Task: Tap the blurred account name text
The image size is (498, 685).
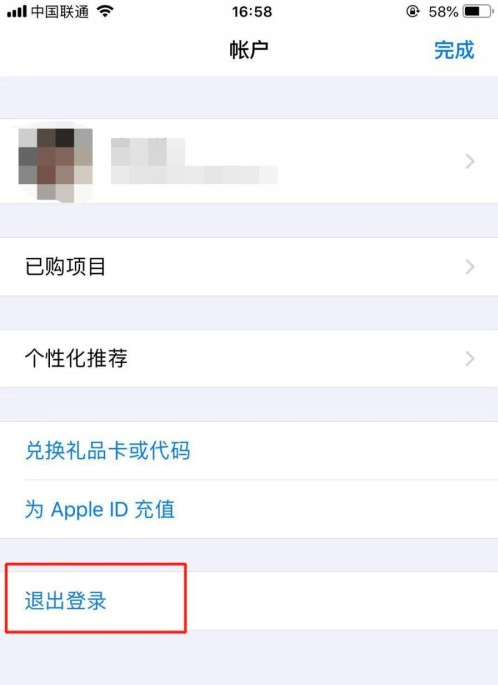Action: (148, 151)
